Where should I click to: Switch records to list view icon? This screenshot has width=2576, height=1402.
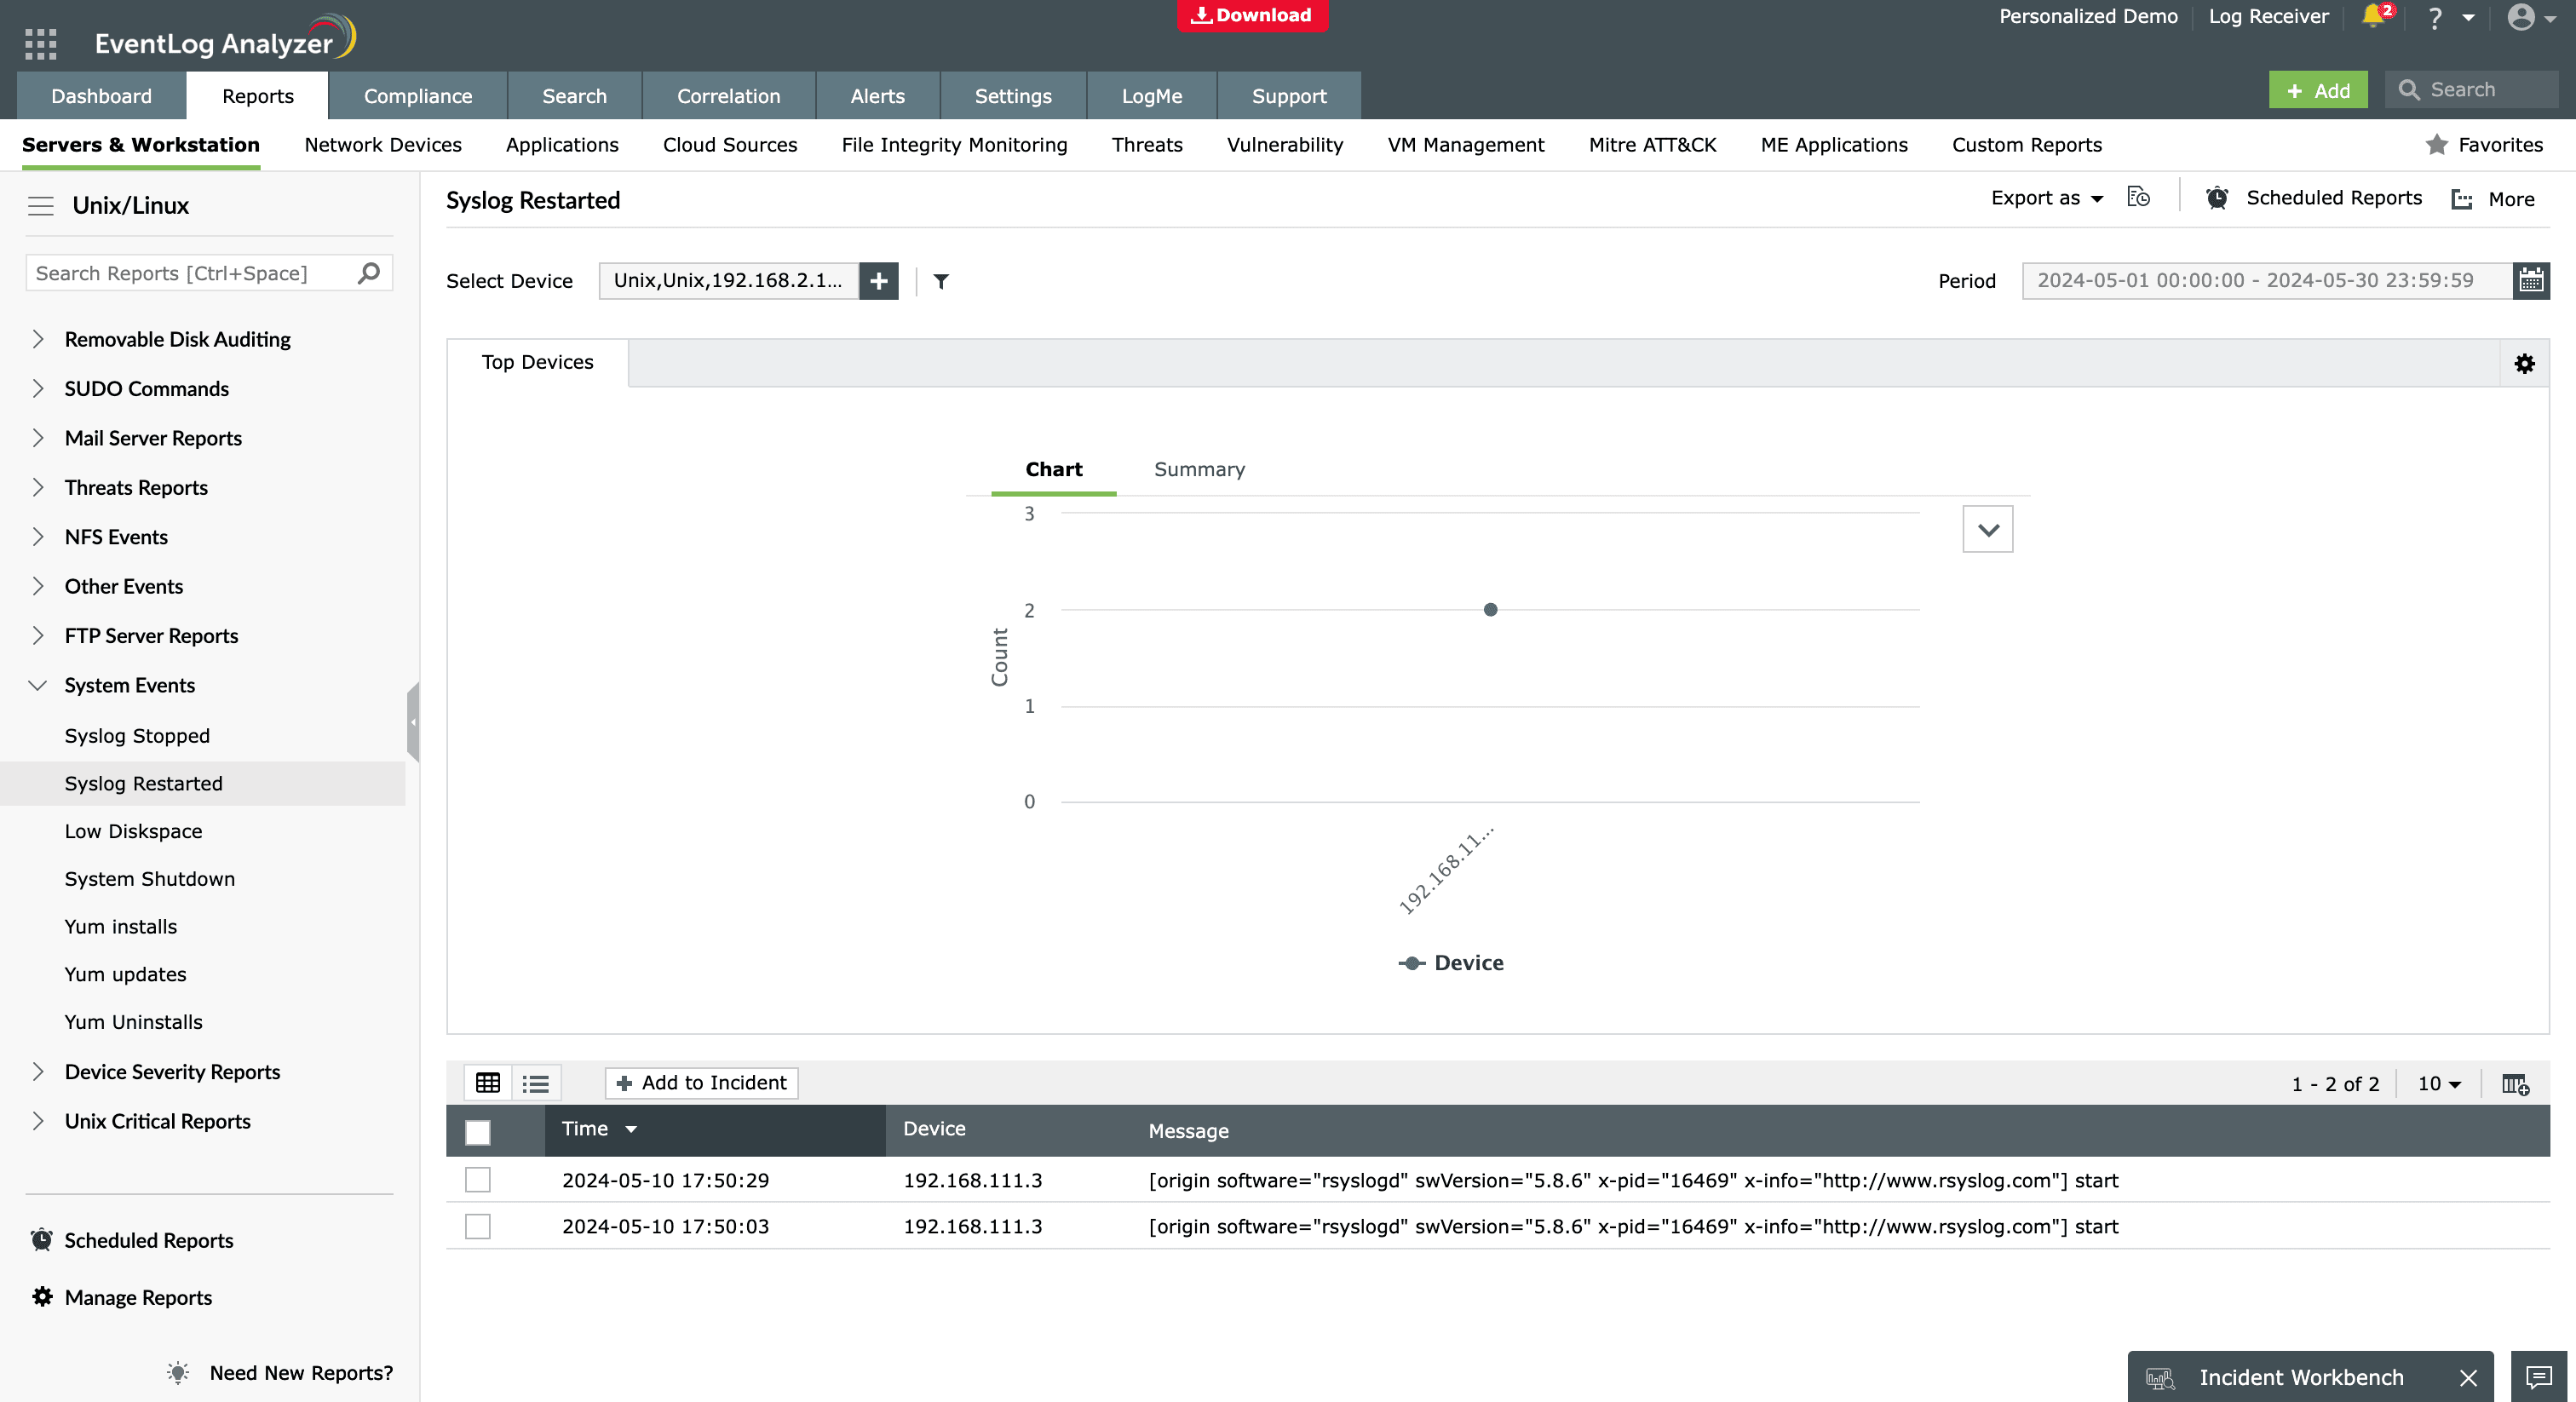(536, 1083)
